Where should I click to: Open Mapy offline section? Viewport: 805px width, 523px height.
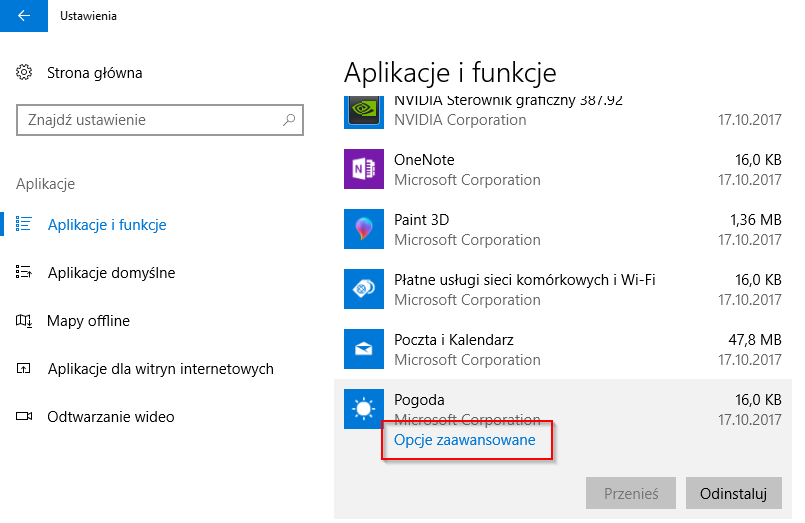88,321
